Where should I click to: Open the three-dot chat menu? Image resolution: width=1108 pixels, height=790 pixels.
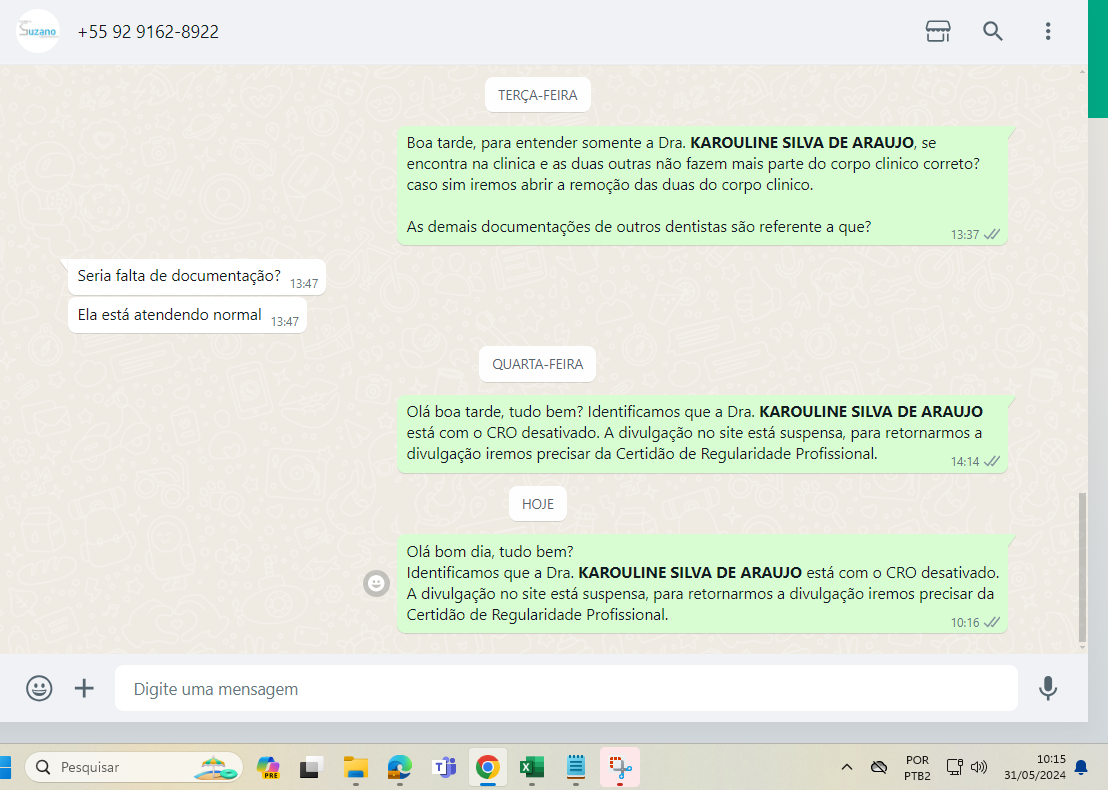tap(1048, 31)
